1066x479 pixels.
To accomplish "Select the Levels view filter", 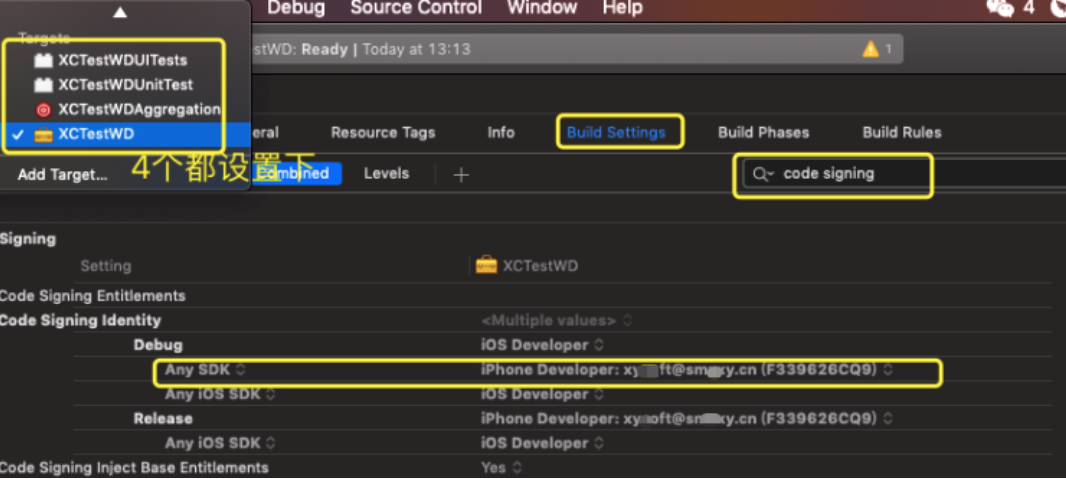I will coord(386,174).
